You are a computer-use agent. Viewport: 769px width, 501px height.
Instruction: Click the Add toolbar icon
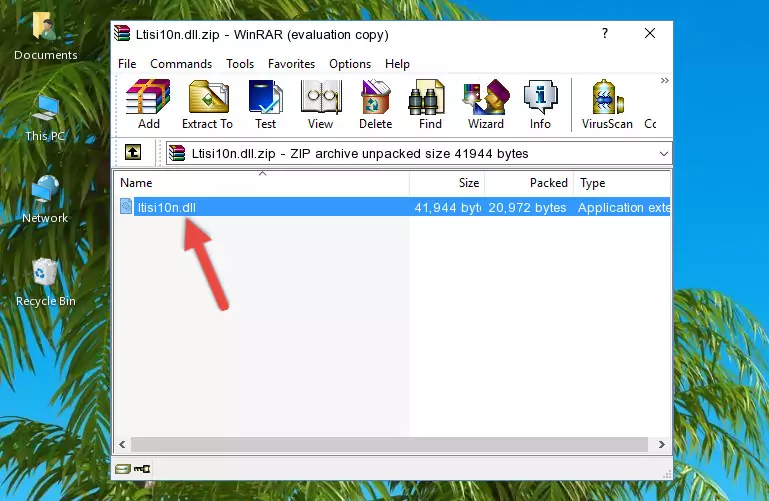pyautogui.click(x=148, y=104)
